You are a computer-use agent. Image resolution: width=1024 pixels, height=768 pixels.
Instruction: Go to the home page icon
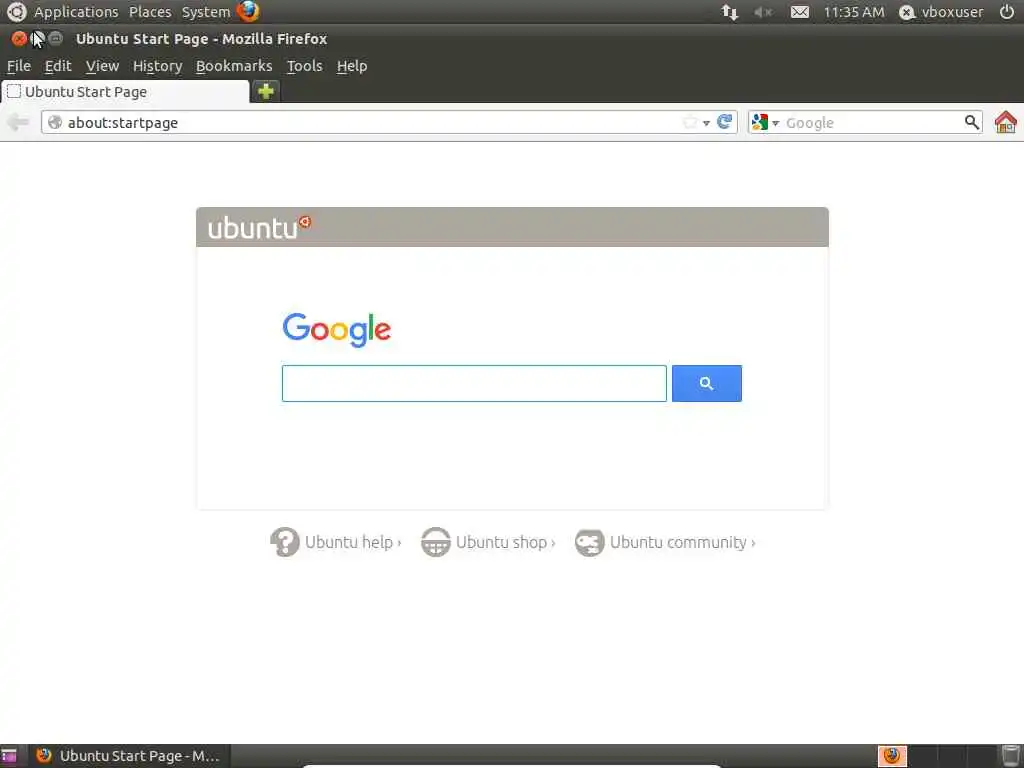pyautogui.click(x=1006, y=122)
